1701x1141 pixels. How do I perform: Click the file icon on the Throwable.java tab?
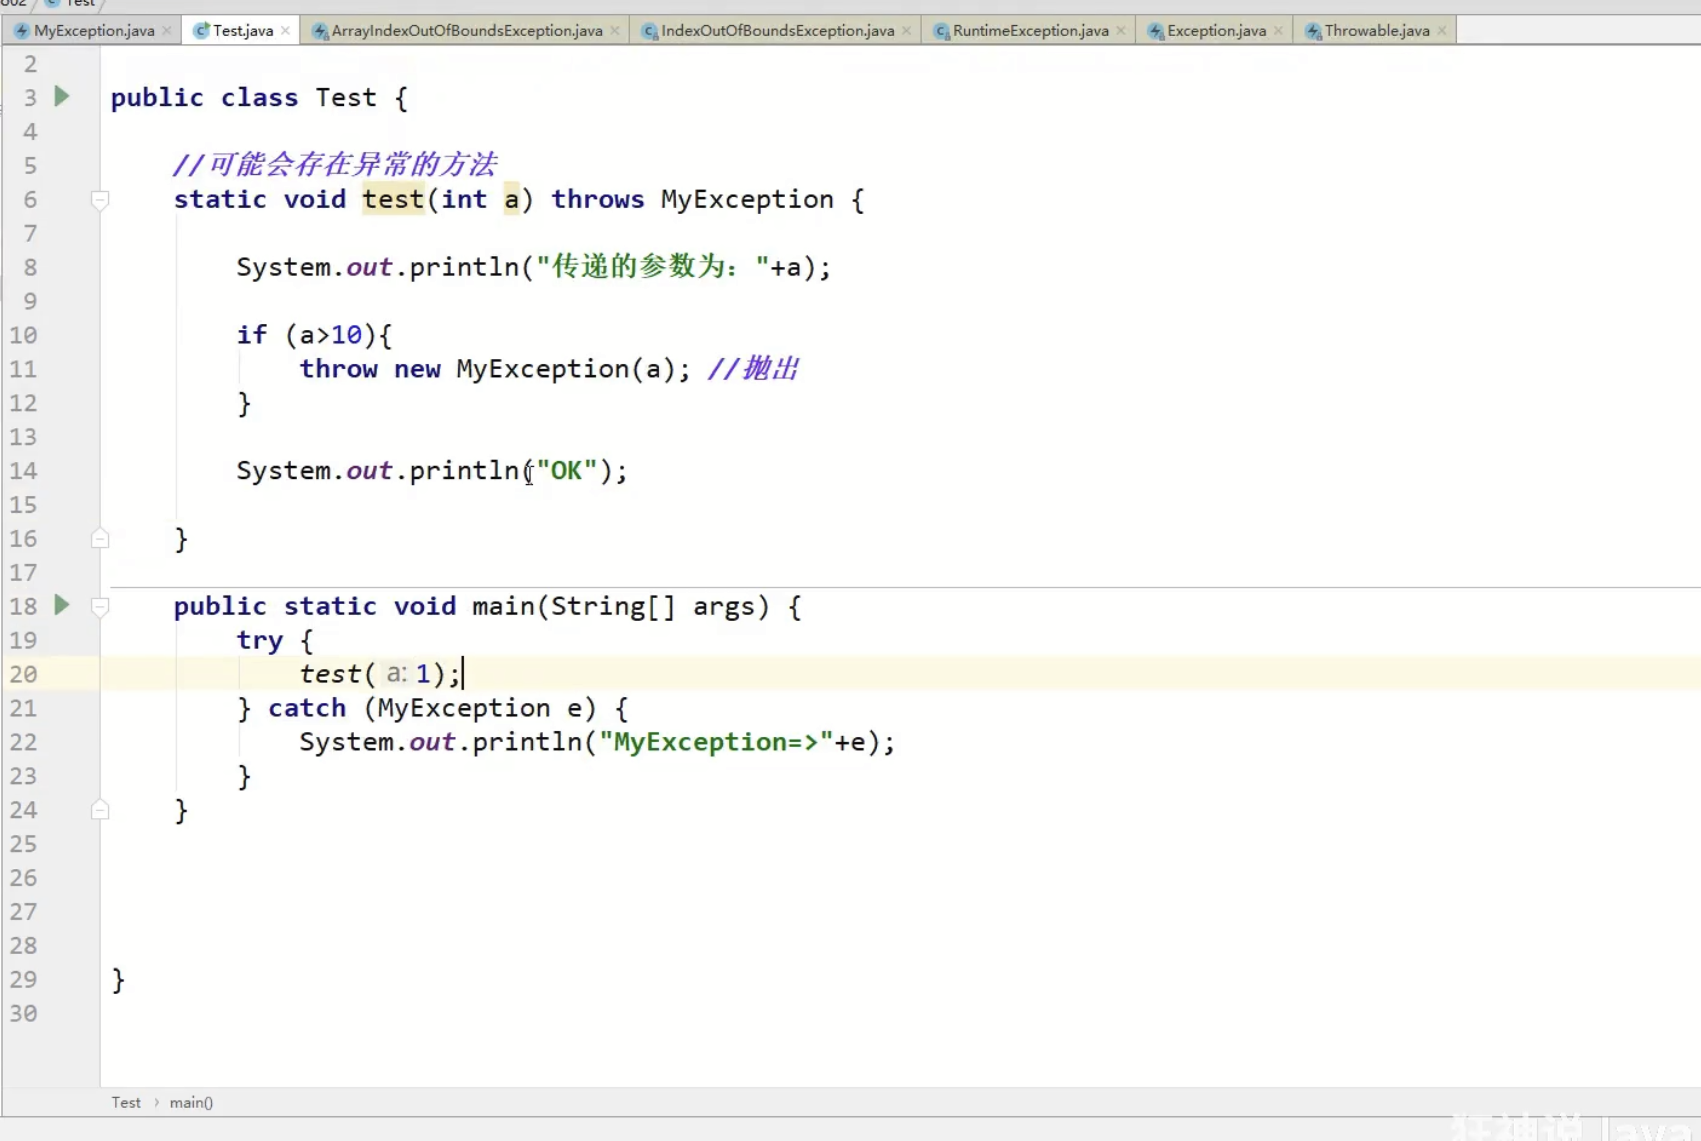click(x=1313, y=31)
